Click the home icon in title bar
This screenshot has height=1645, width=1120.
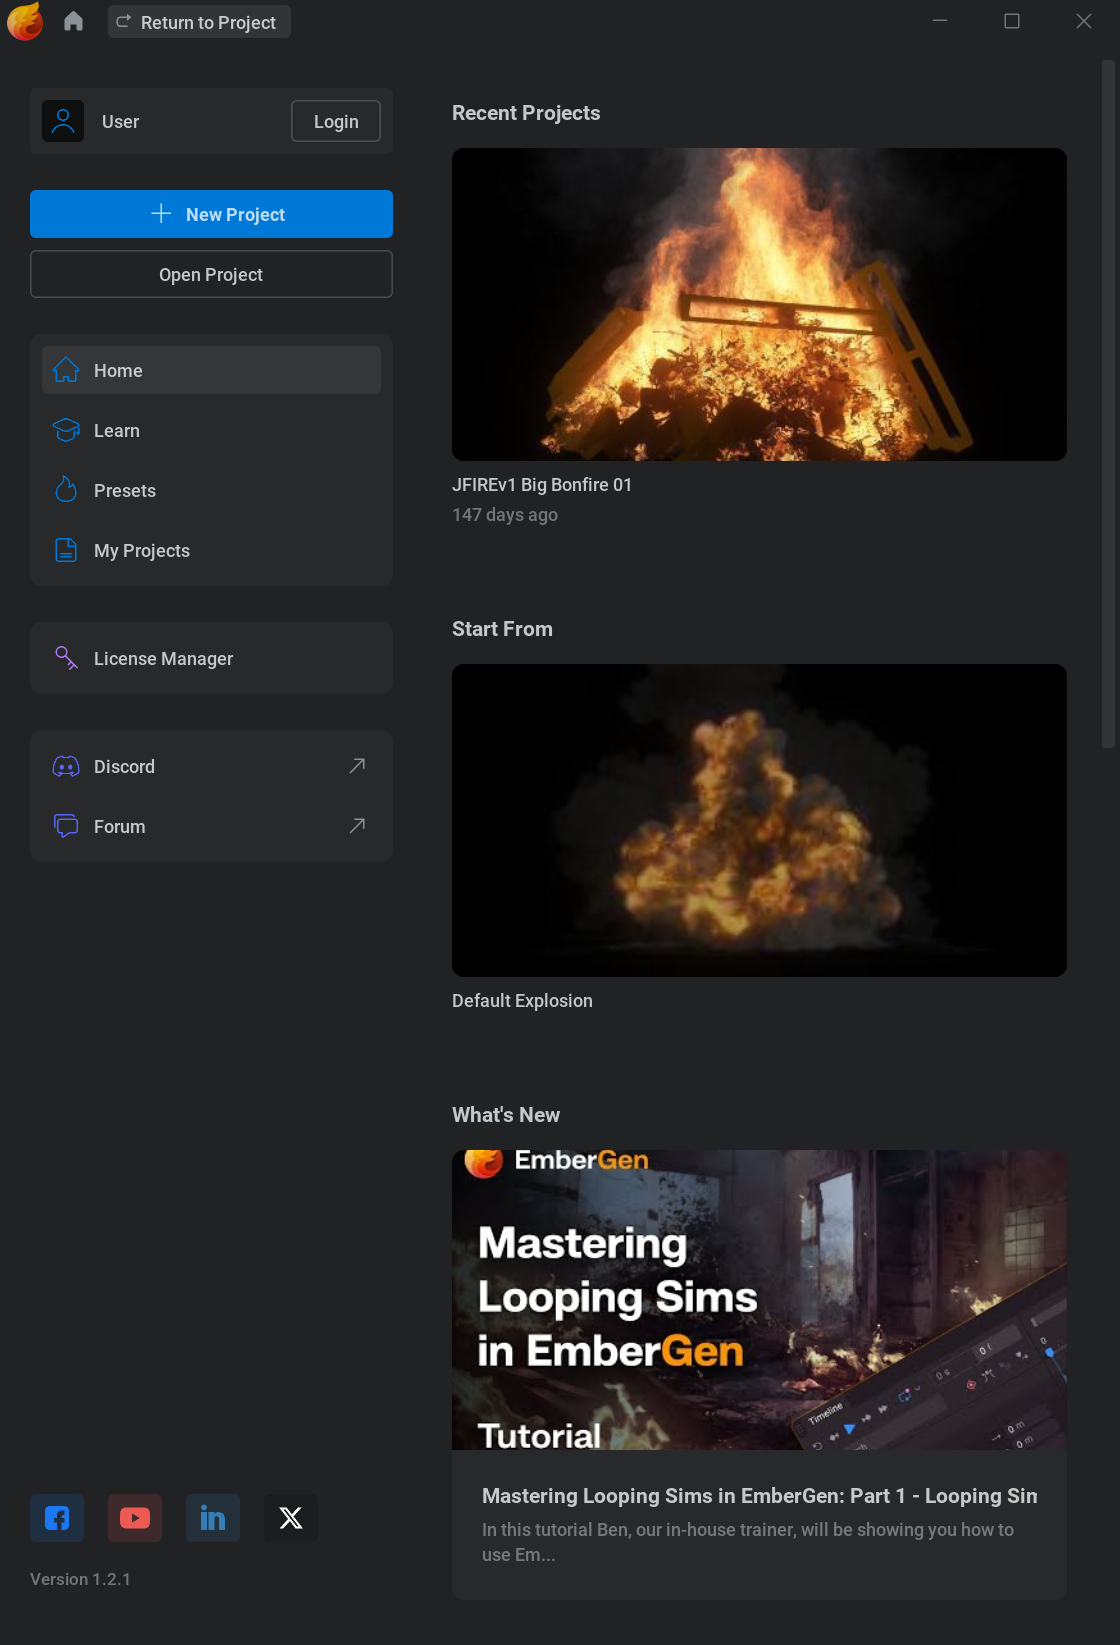point(73,21)
